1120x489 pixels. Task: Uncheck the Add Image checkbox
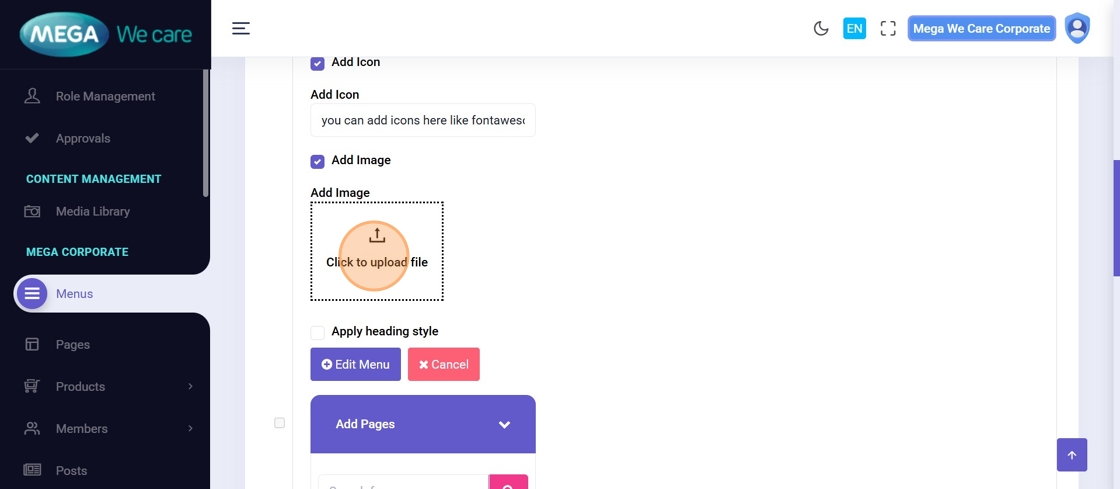pos(317,161)
